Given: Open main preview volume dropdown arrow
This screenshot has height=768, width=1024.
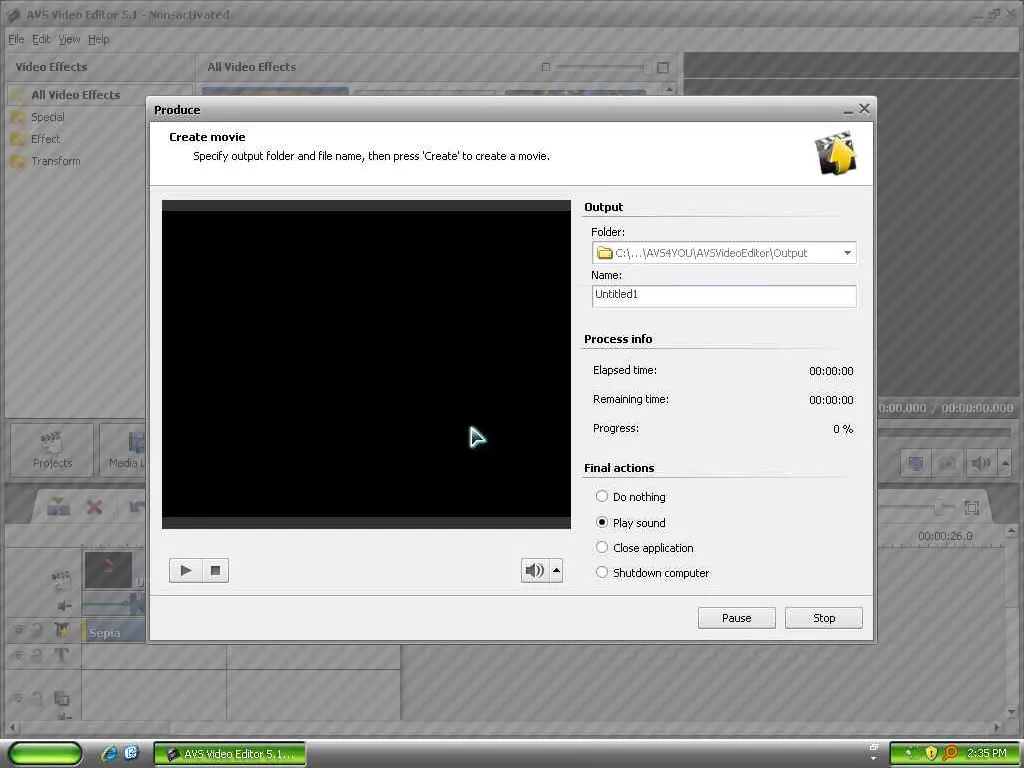Looking at the screenshot, I should point(1005,463).
